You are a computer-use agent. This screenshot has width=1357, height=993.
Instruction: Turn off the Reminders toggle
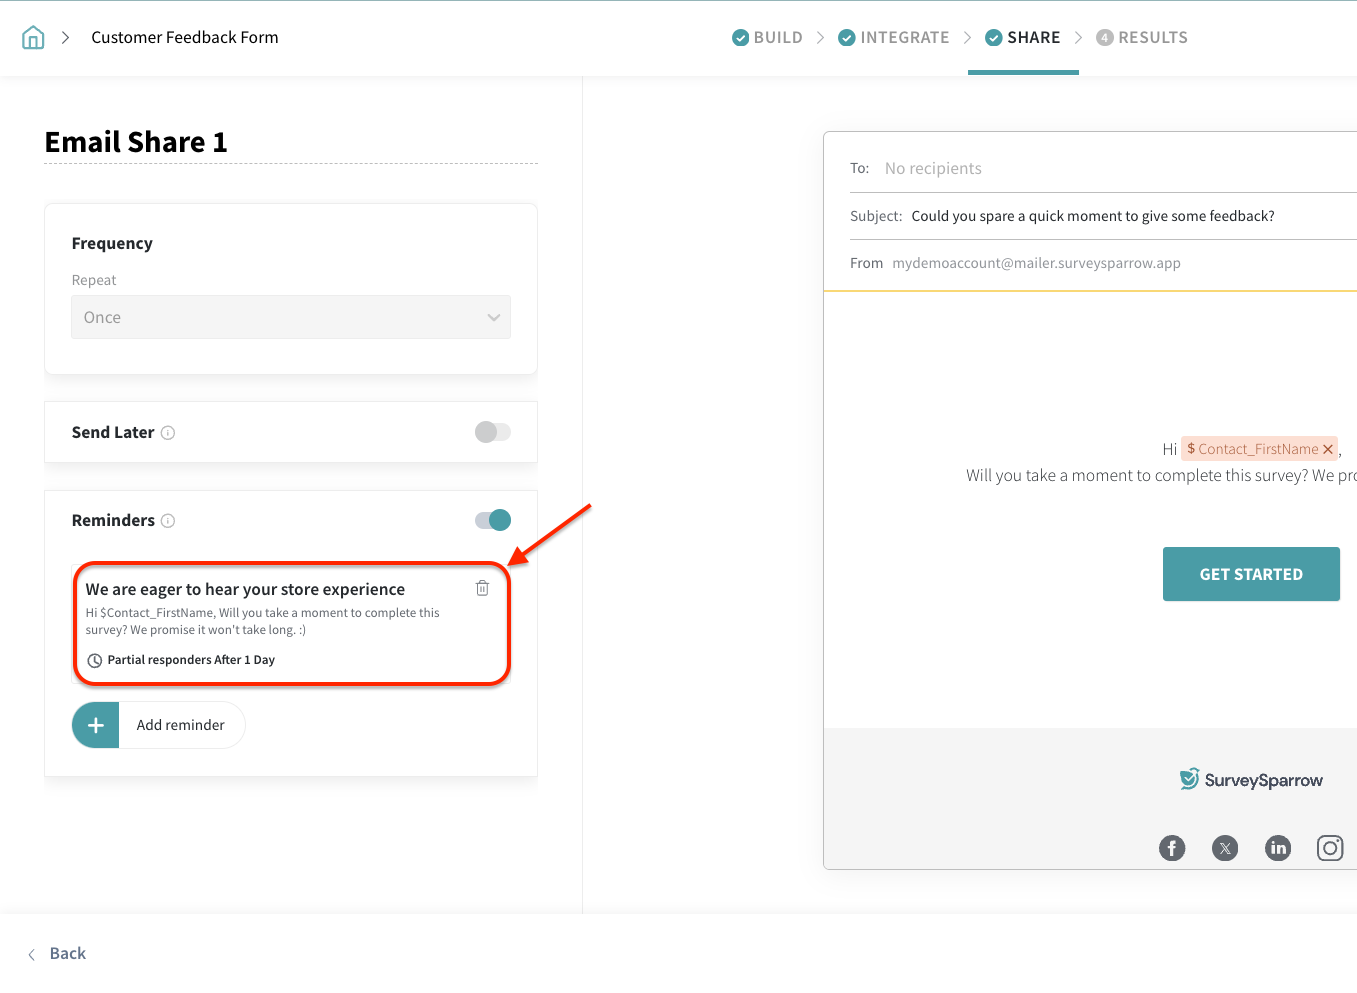(x=492, y=520)
